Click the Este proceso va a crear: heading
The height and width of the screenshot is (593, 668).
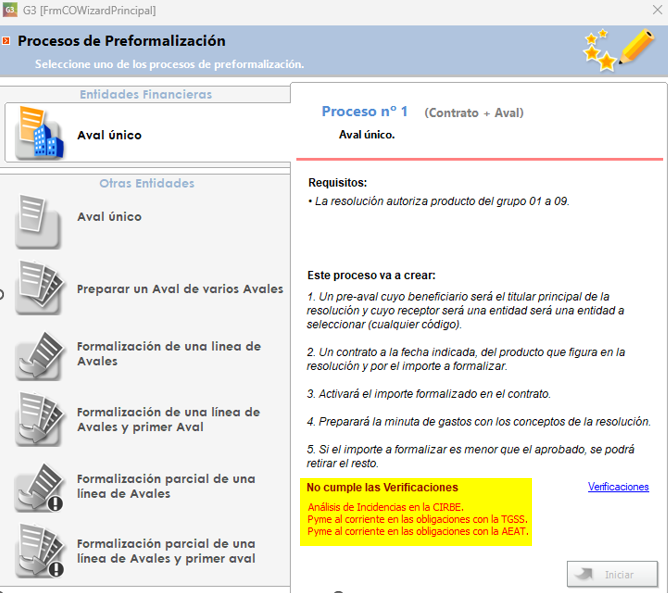pyautogui.click(x=371, y=275)
